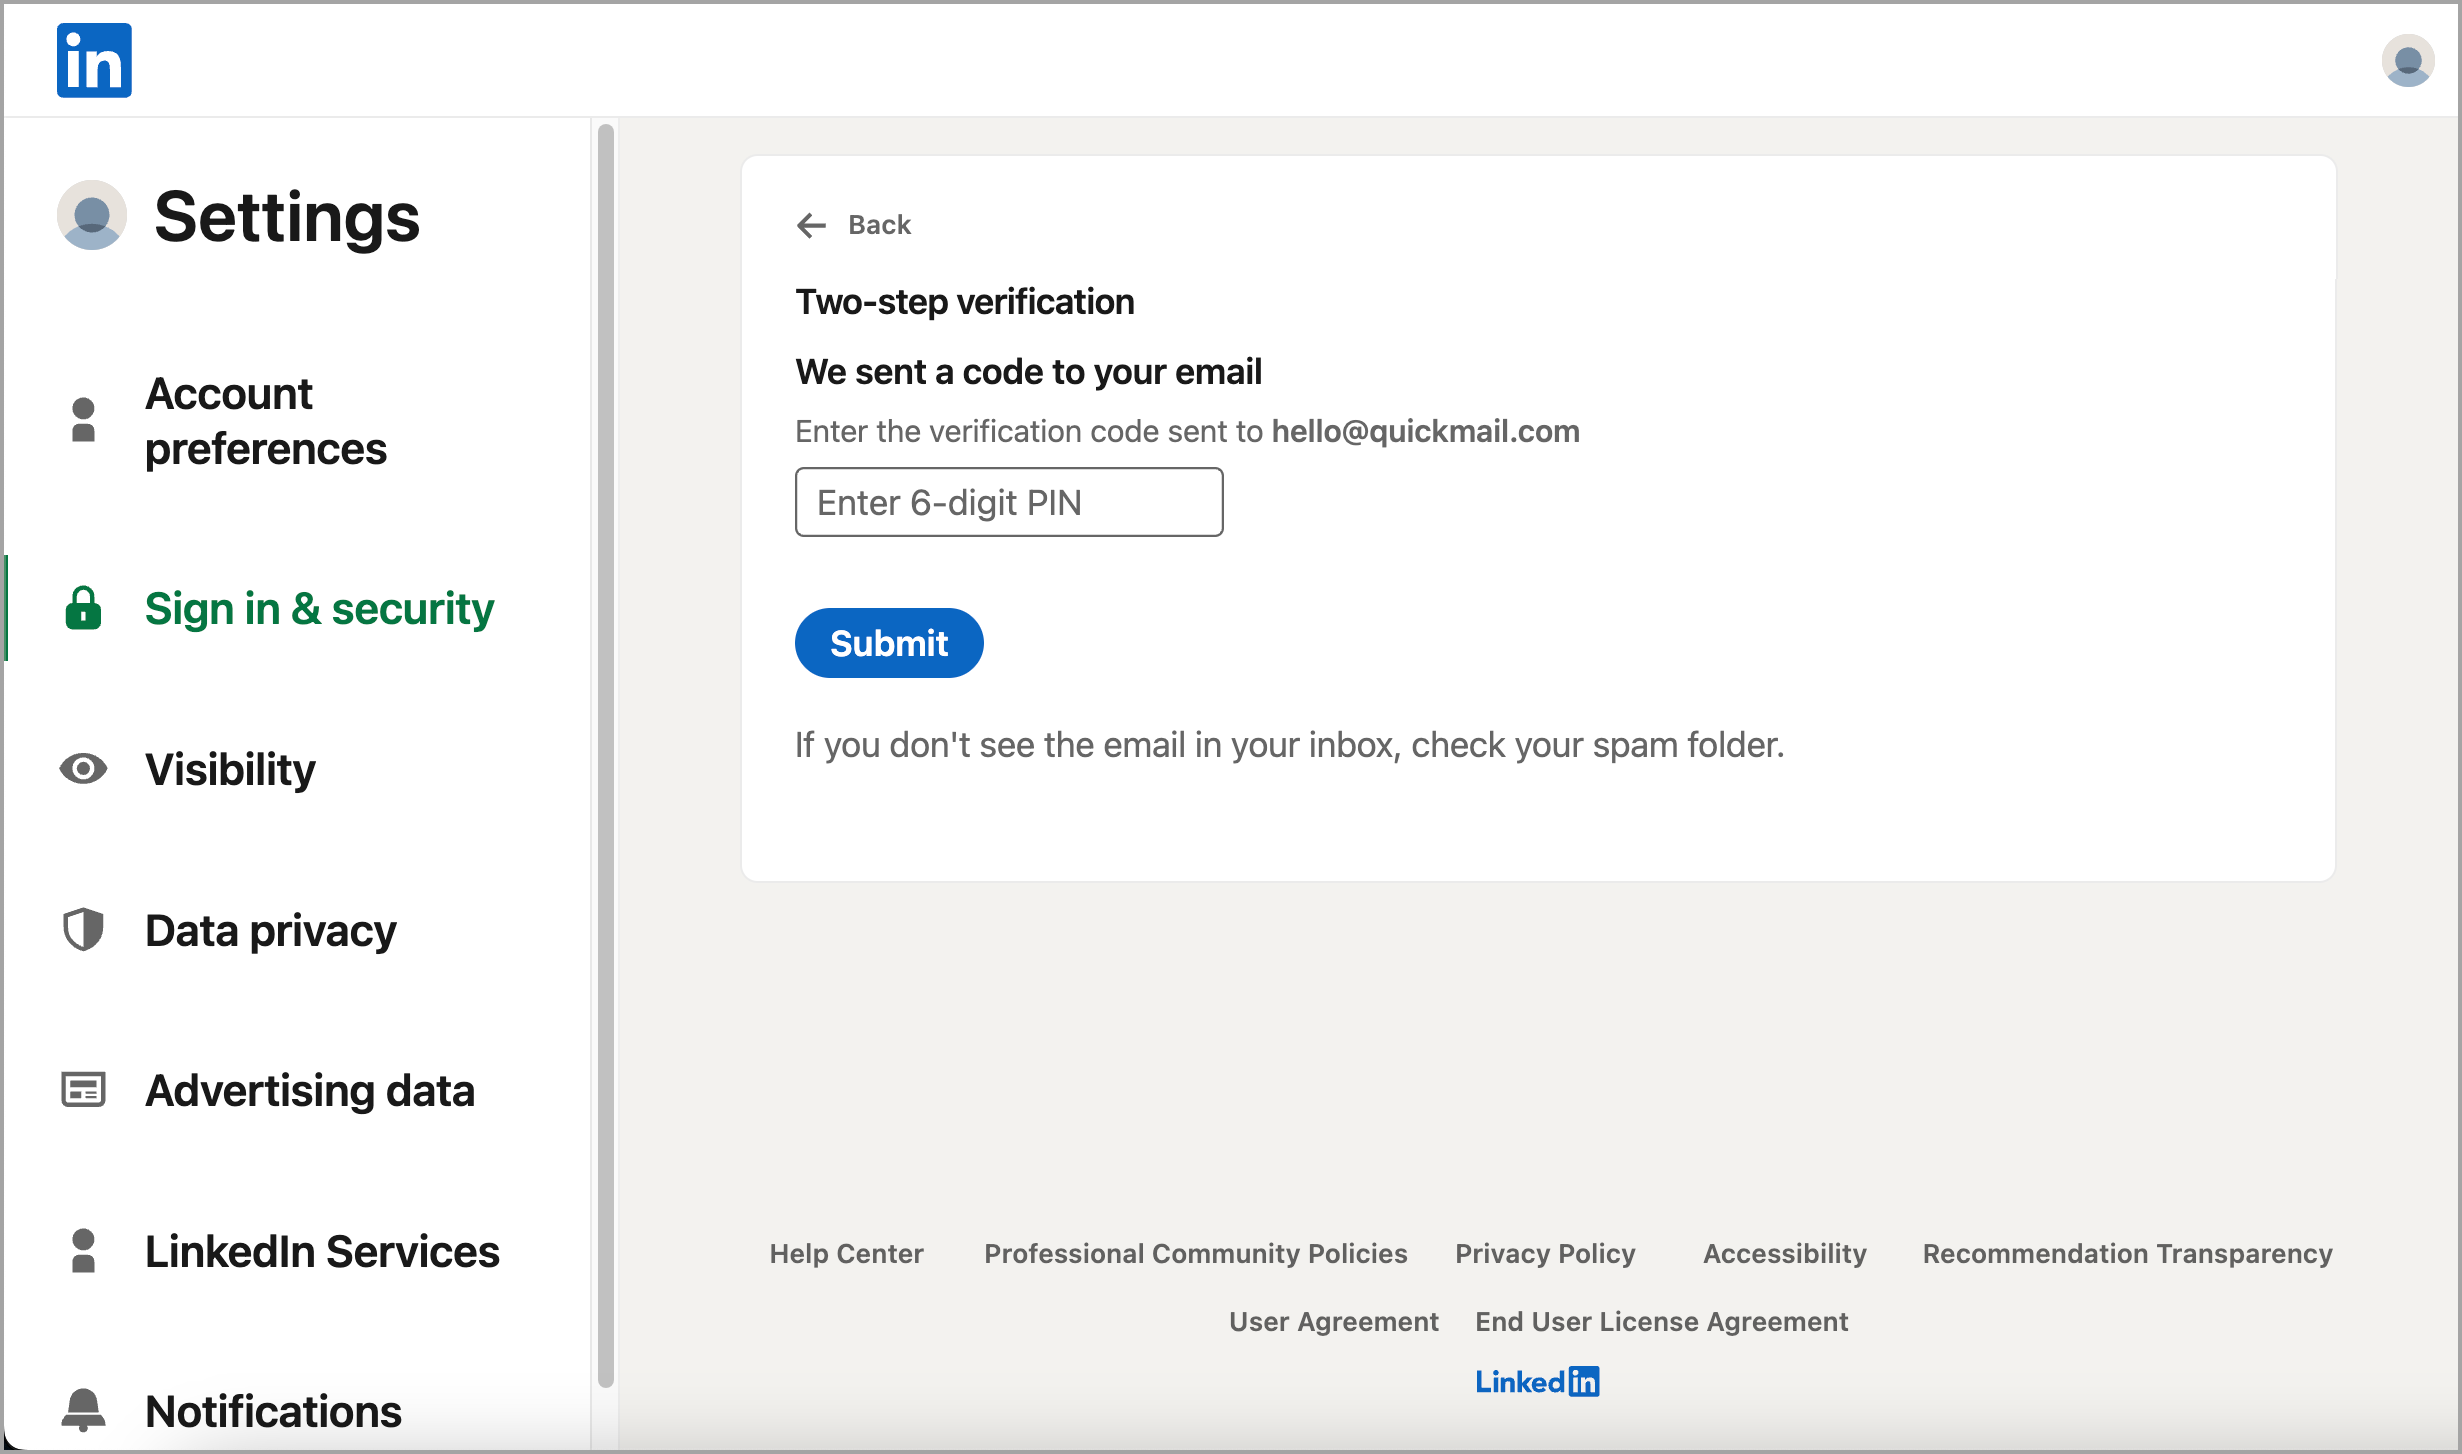Click the Advertising data newspaper icon

click(x=83, y=1090)
